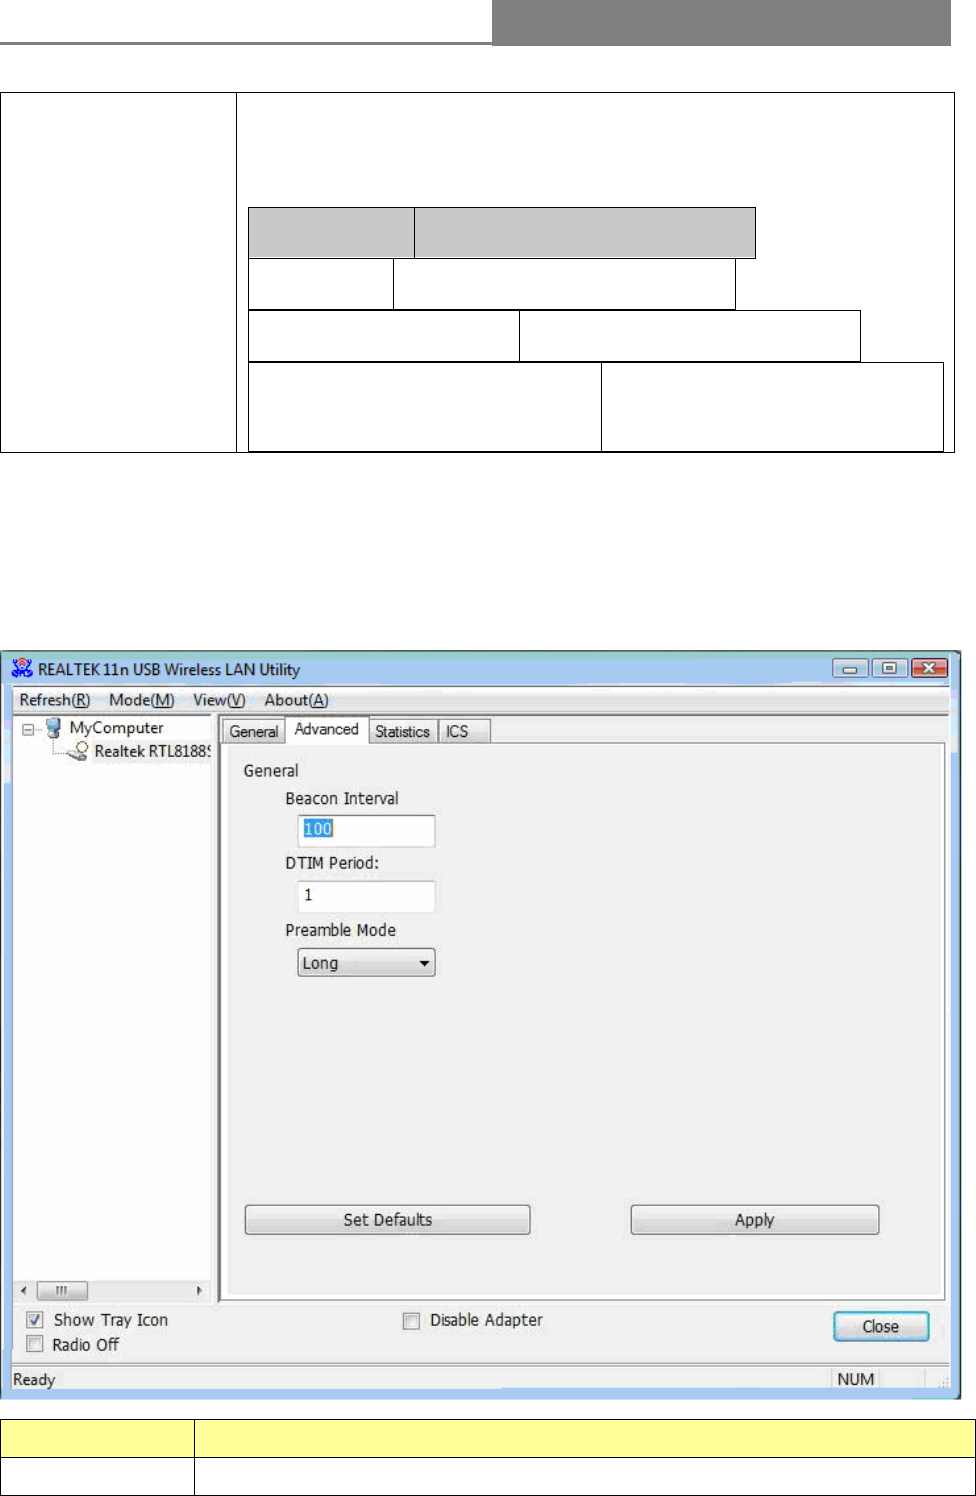This screenshot has width=976, height=1496.
Task: Click right arrow of tree horizontal scrollbar
Action: [199, 1290]
